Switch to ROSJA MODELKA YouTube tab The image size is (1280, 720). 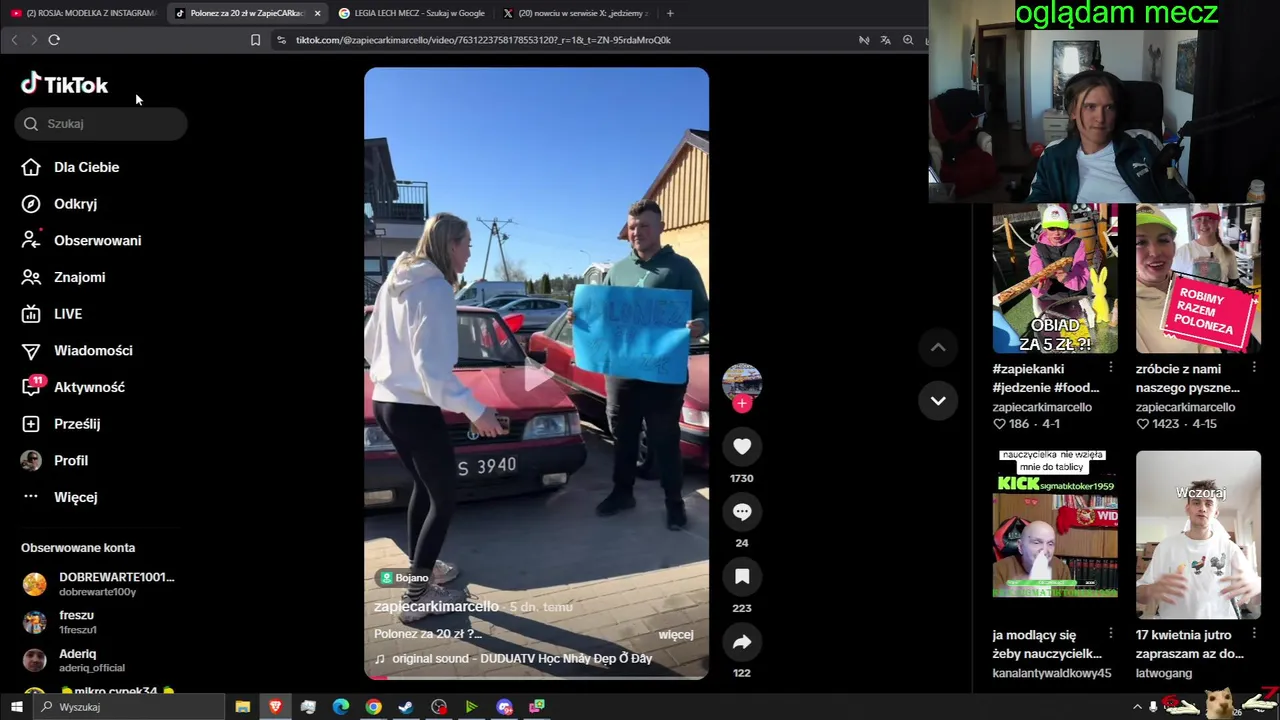click(x=83, y=13)
